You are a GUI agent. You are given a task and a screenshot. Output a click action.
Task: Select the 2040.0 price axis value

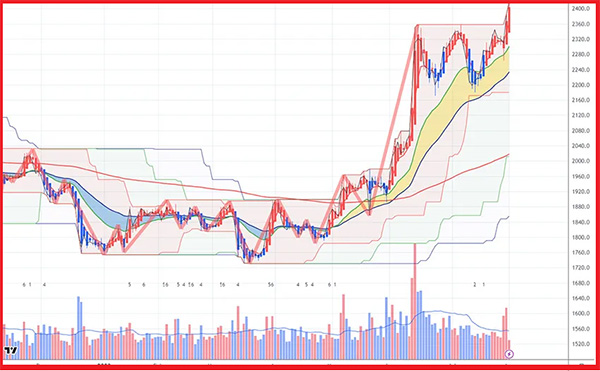[x=580, y=146]
